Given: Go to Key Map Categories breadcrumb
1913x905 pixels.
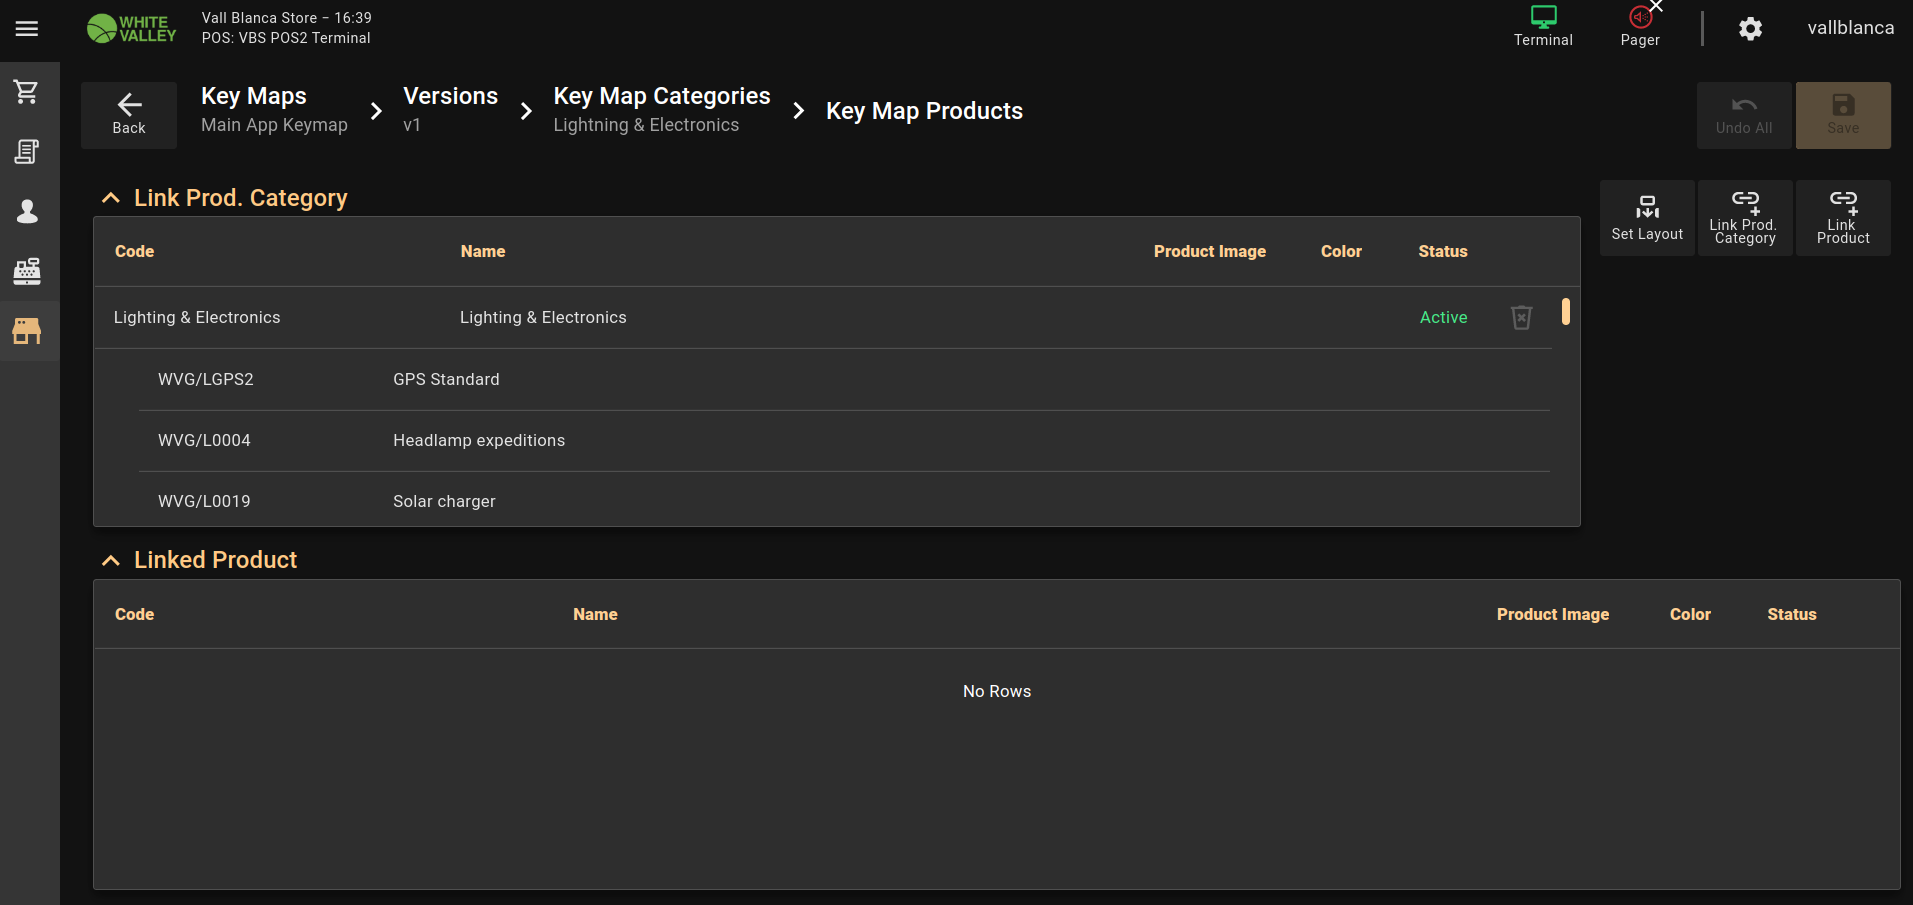Looking at the screenshot, I should [x=661, y=110].
